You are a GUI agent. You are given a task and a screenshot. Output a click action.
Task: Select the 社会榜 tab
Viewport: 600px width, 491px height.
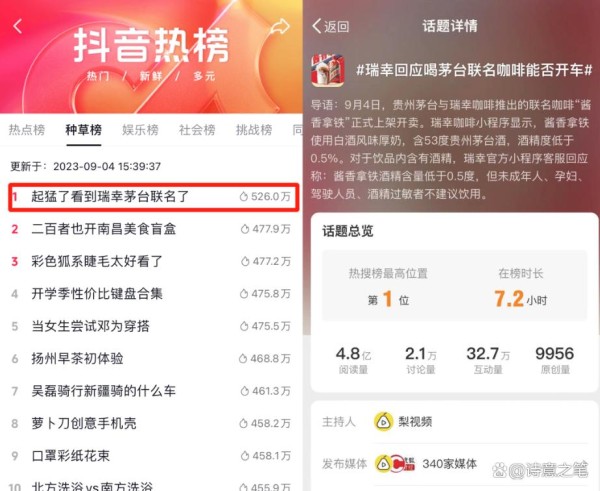197,130
